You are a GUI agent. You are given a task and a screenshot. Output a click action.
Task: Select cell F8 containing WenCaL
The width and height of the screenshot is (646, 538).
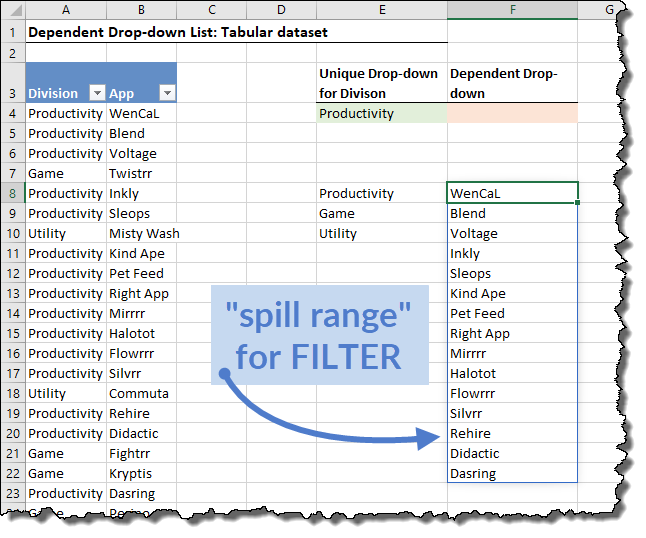click(x=512, y=193)
